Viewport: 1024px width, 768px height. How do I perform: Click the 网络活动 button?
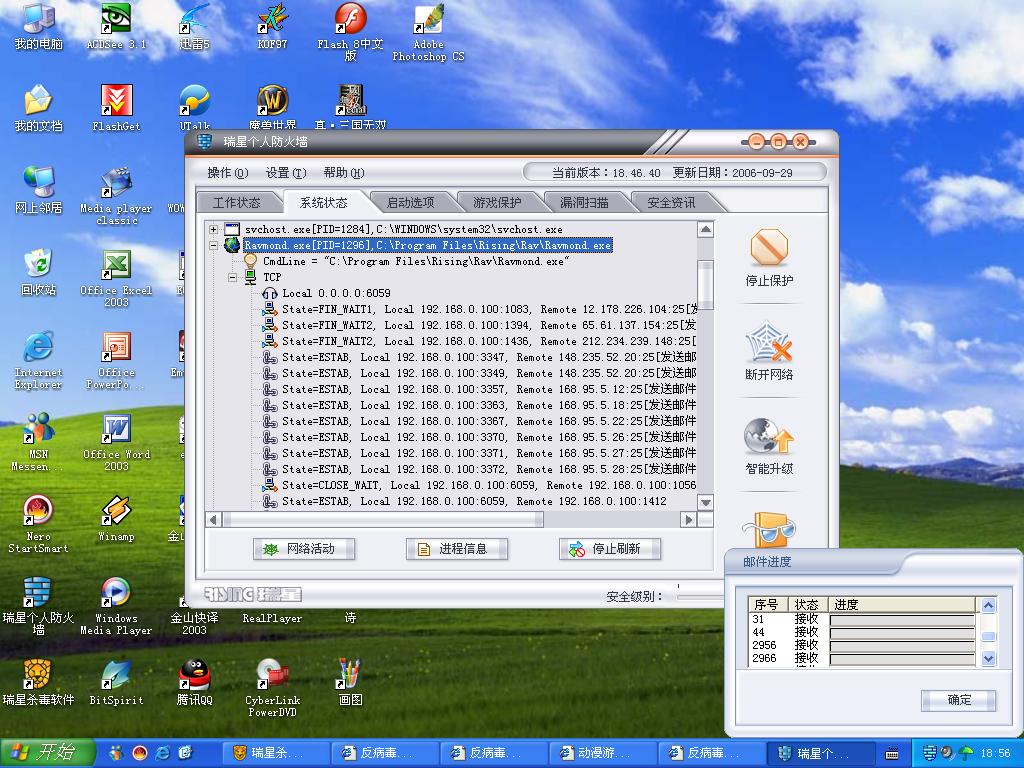(304, 549)
